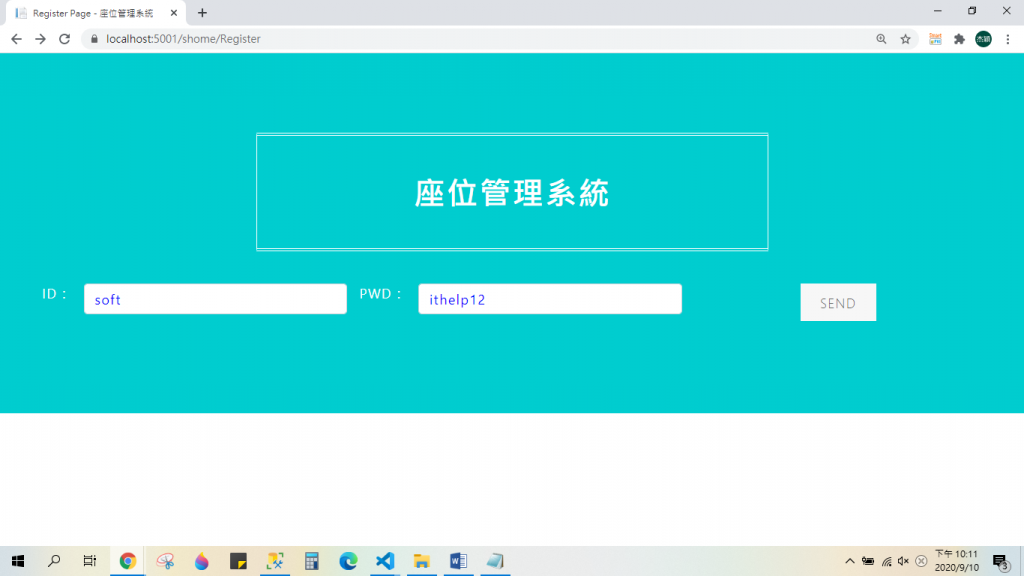Restore down the Chrome window
Screen dimensions: 1024x576
click(972, 11)
